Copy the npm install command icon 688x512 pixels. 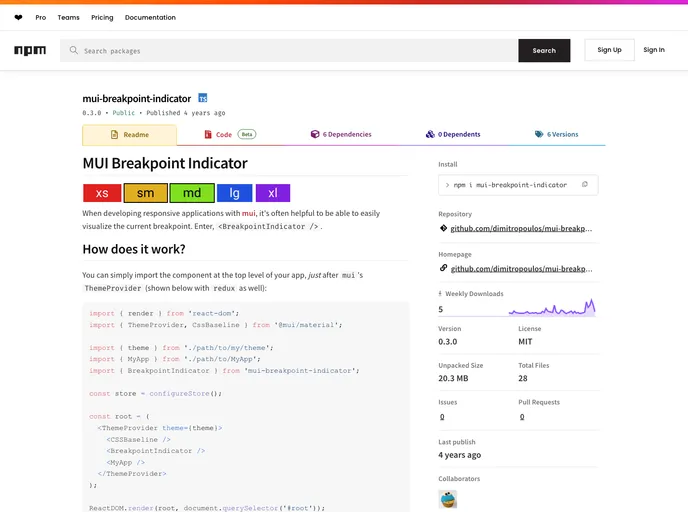click(584, 185)
